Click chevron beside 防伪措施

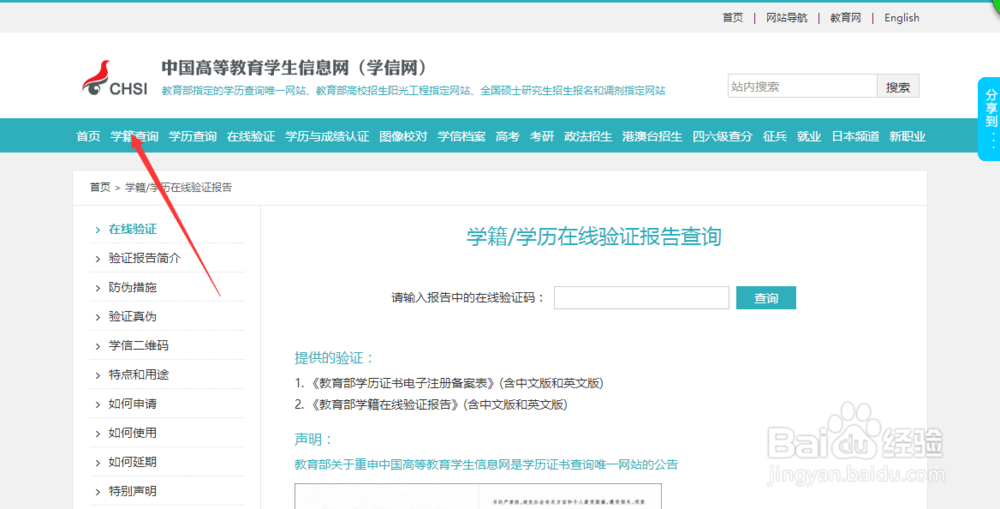(98, 288)
